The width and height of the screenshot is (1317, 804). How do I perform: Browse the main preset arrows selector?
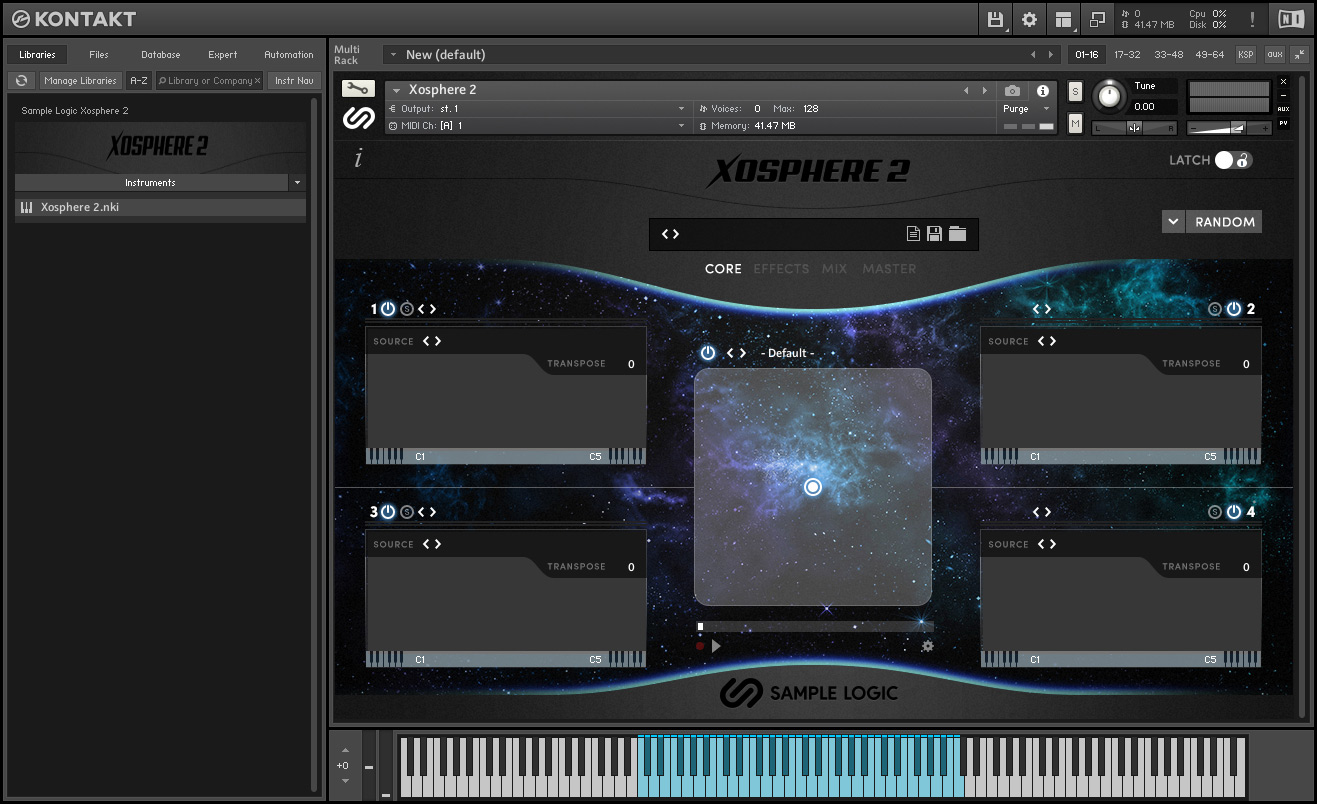pyautogui.click(x=670, y=234)
